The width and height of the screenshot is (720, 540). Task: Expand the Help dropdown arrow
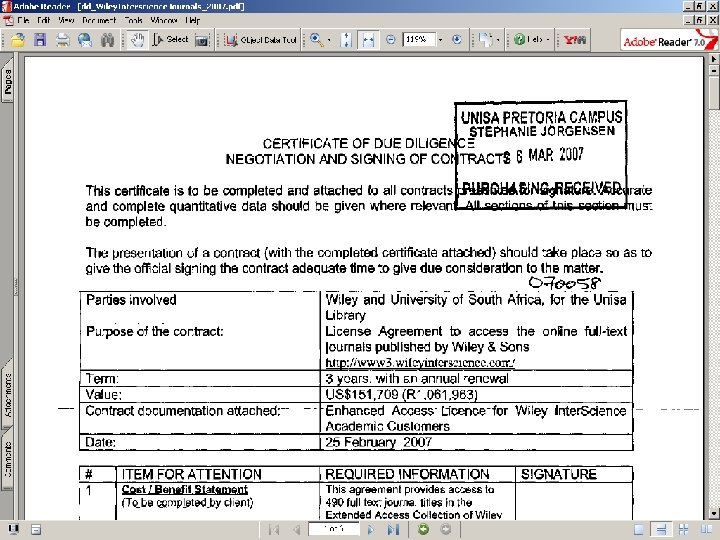[x=548, y=40]
